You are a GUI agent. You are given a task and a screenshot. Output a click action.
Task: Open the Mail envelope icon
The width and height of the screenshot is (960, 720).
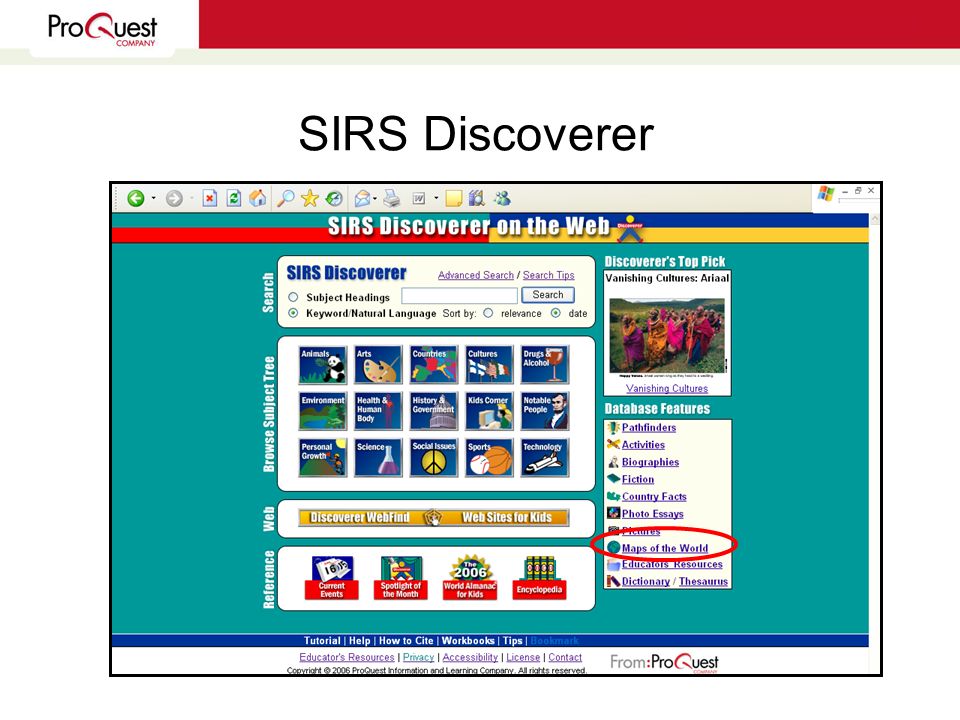362,198
